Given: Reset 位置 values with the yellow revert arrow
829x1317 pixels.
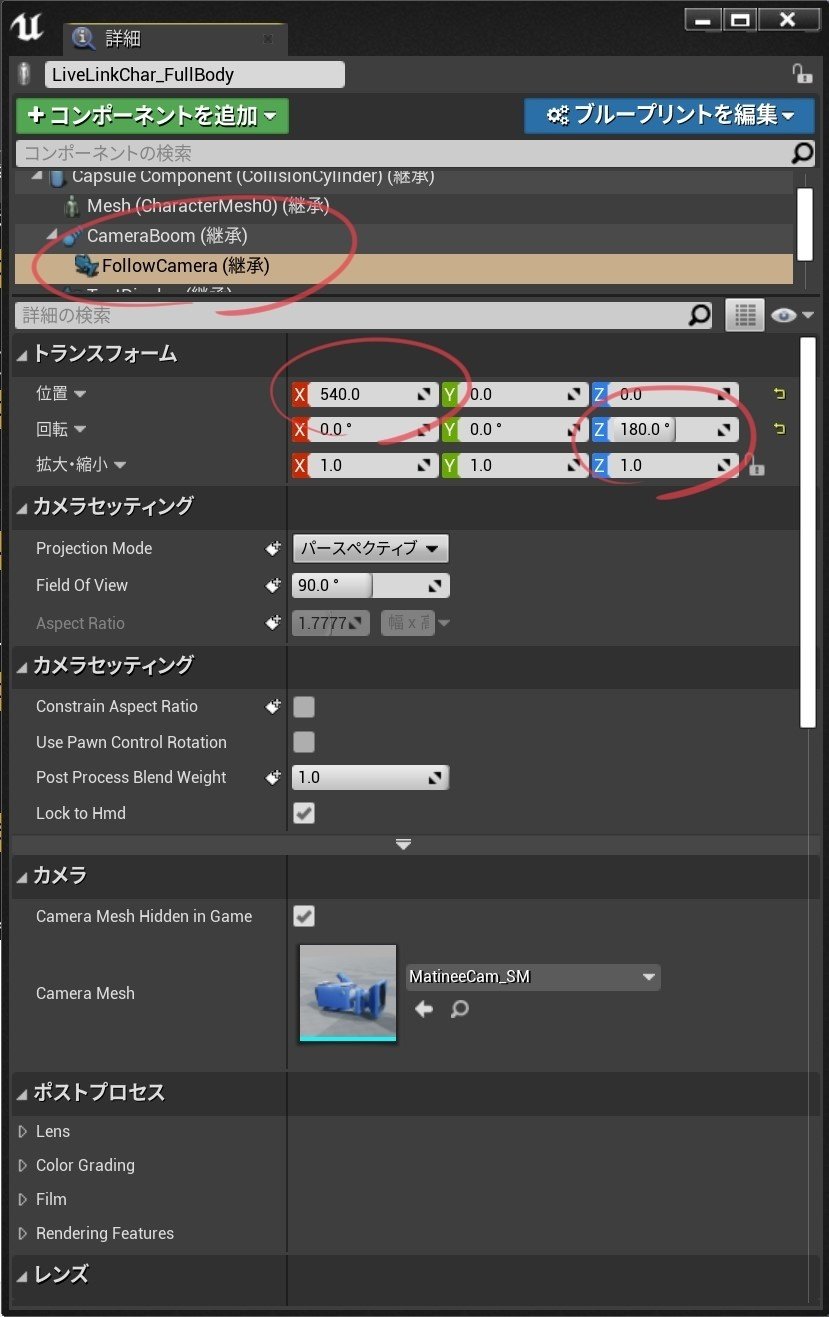Looking at the screenshot, I should (779, 394).
